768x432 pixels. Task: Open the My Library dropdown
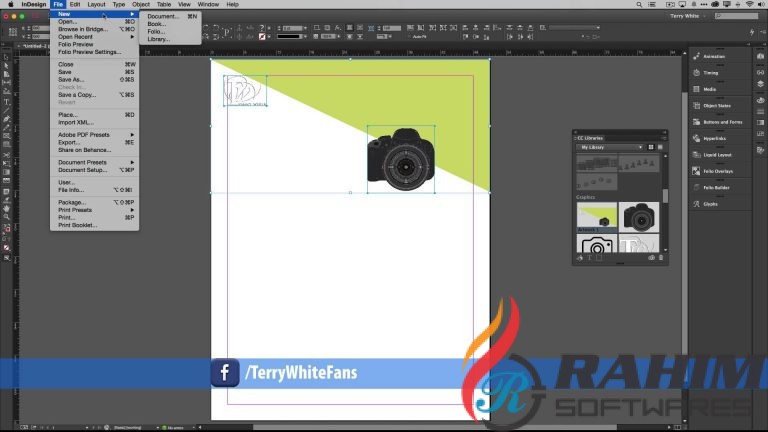click(x=610, y=147)
